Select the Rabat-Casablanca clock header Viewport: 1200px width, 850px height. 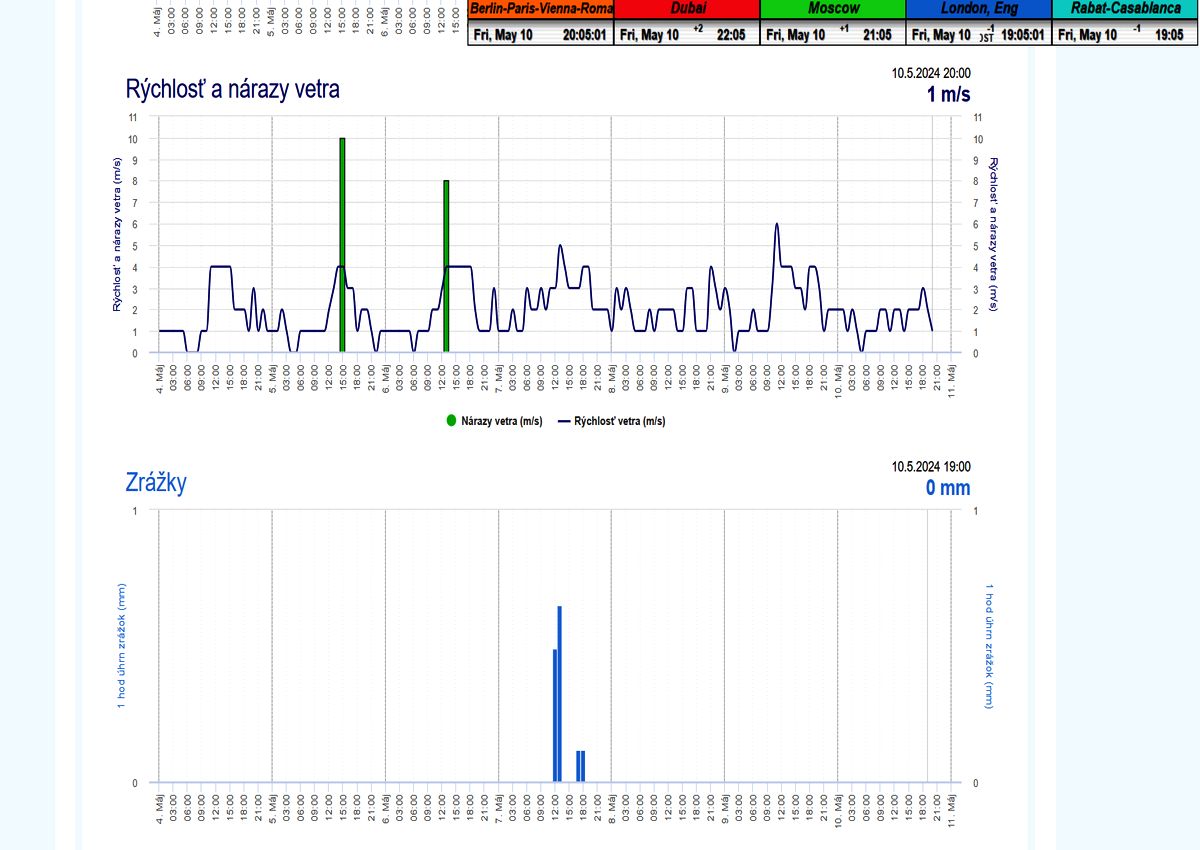click(x=1126, y=8)
